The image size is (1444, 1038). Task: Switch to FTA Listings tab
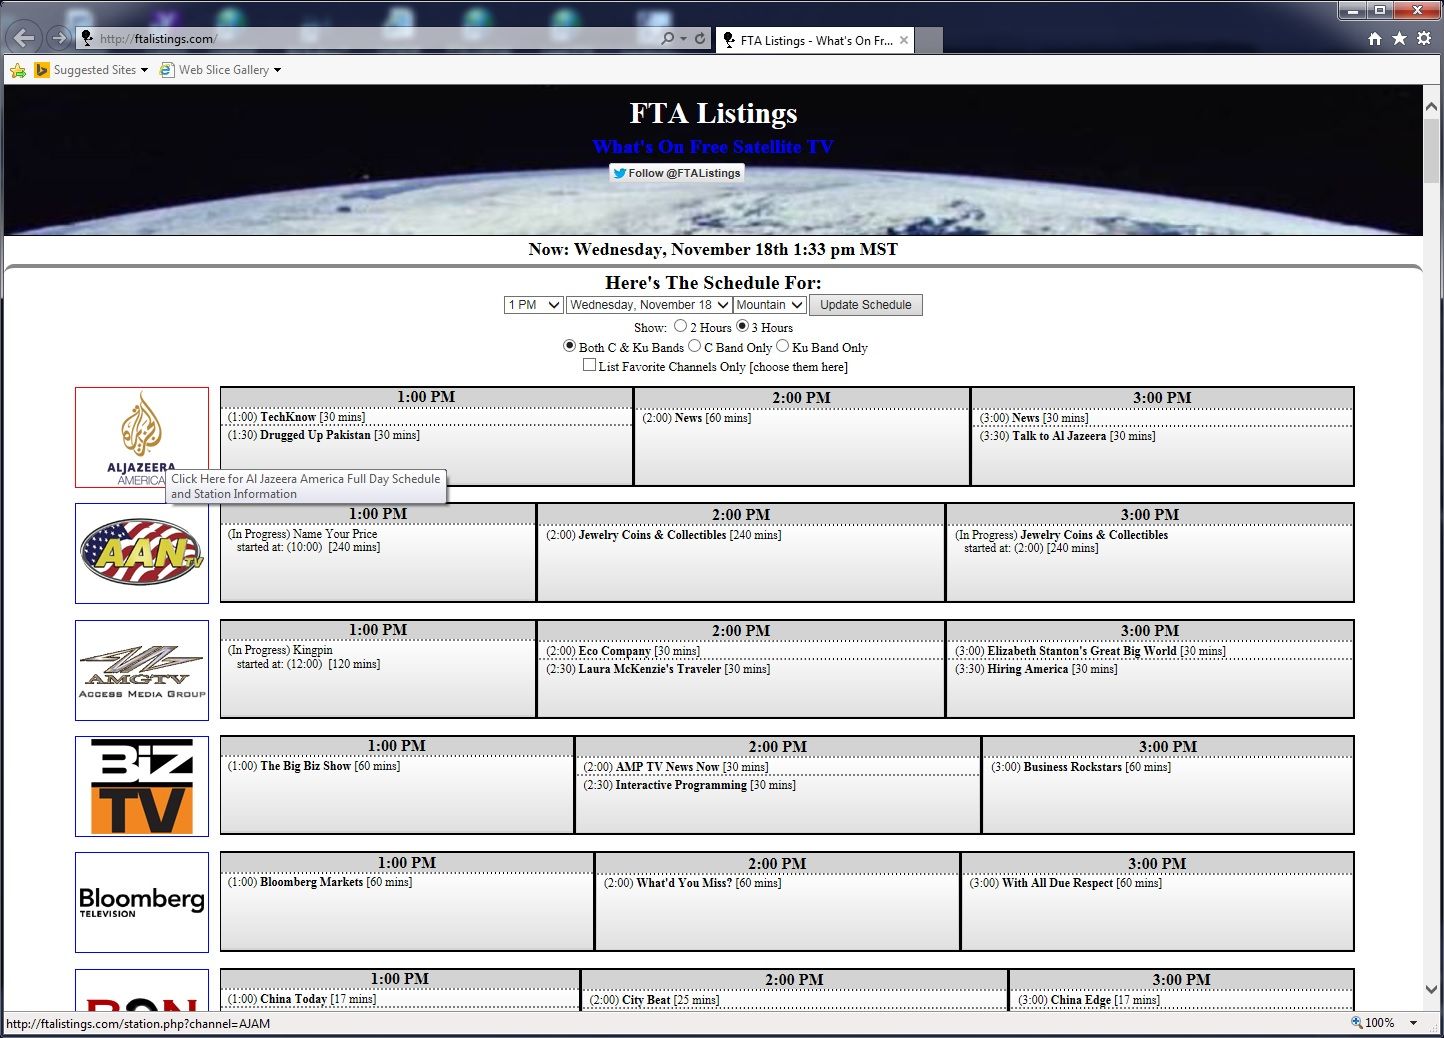coord(814,40)
